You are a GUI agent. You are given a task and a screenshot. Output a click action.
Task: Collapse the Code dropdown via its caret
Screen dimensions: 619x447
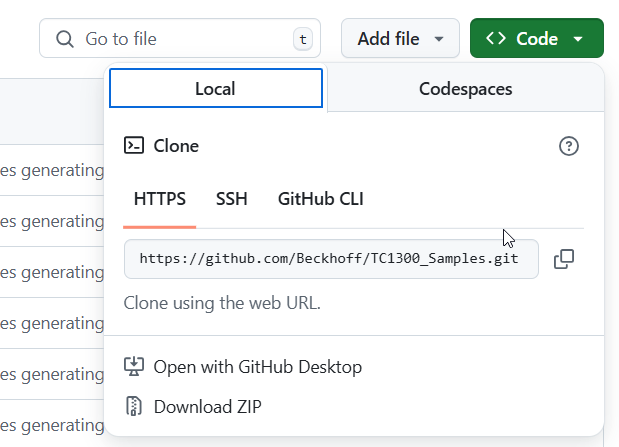click(578, 40)
